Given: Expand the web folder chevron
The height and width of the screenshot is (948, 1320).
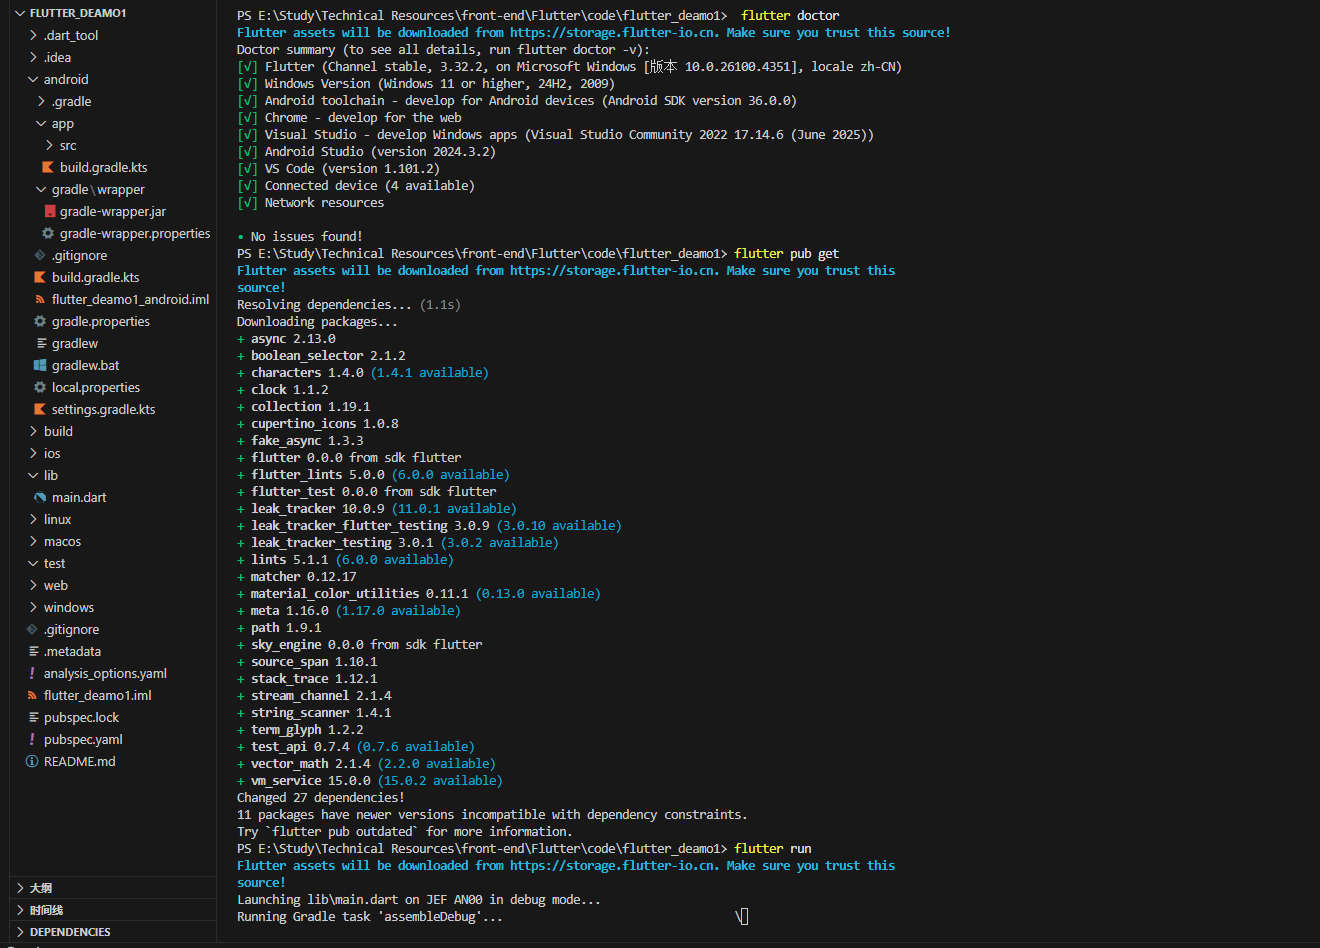Looking at the screenshot, I should tap(34, 585).
